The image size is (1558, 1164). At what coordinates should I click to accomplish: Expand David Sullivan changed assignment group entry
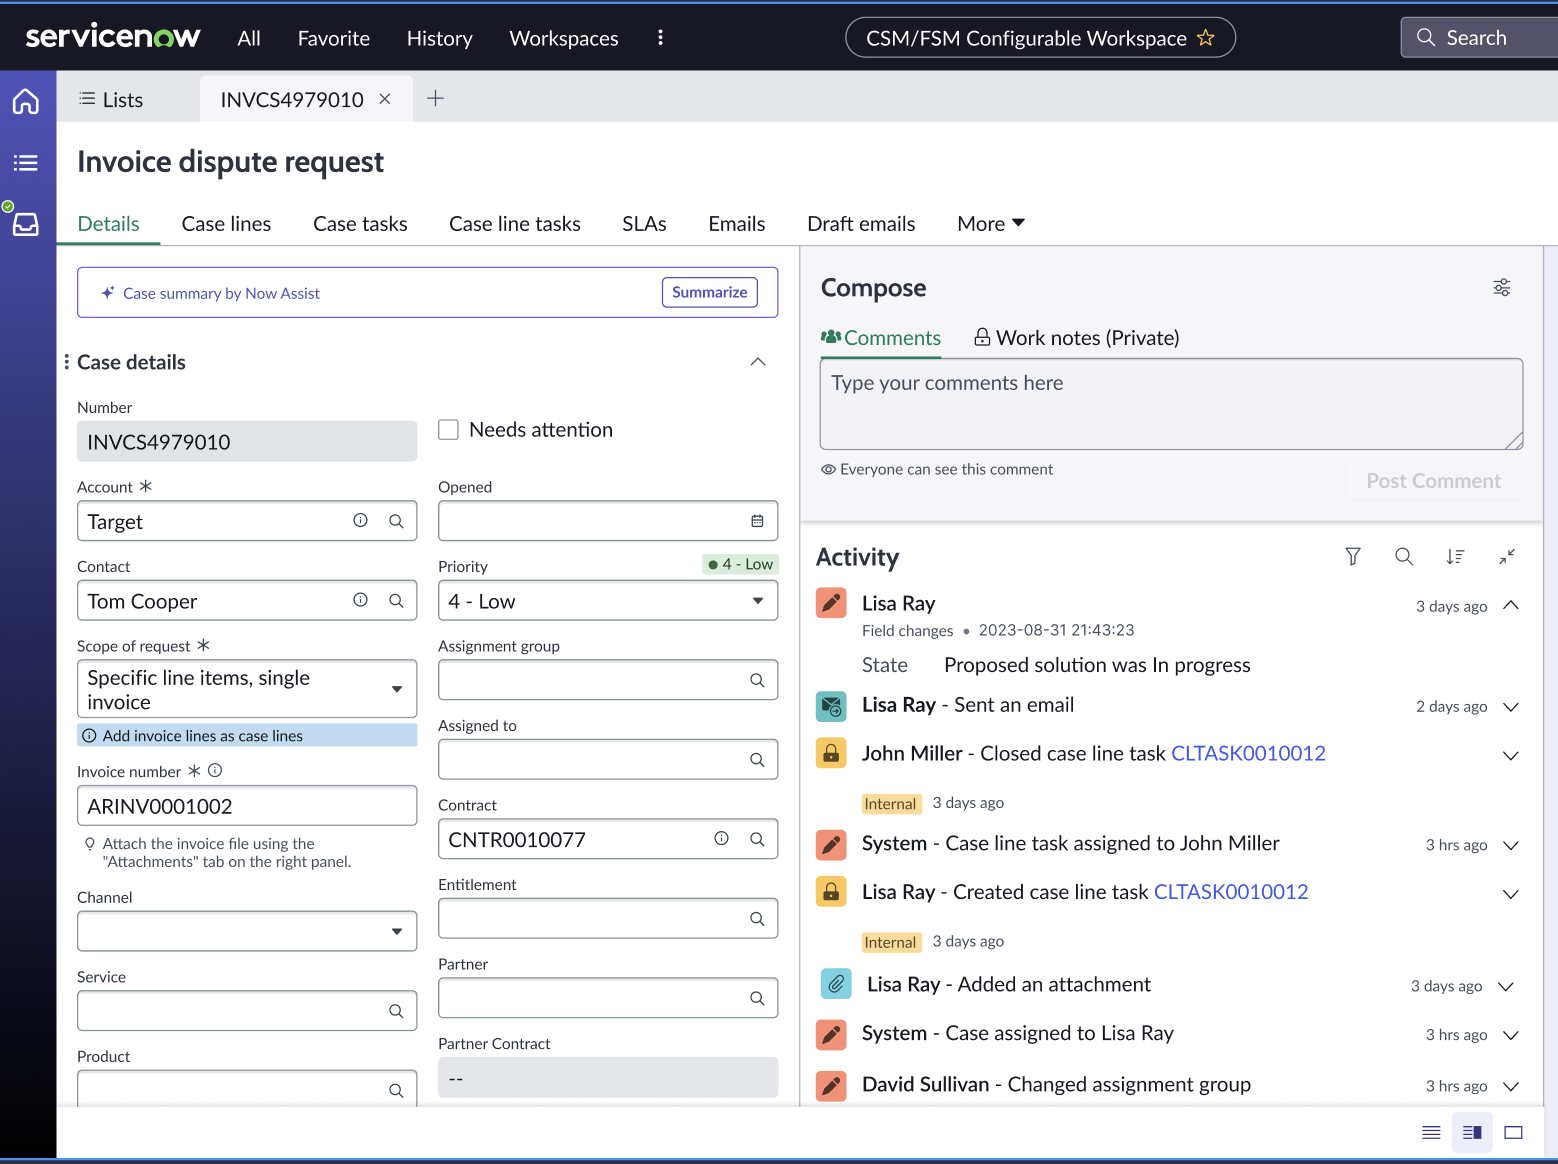[x=1511, y=1087]
